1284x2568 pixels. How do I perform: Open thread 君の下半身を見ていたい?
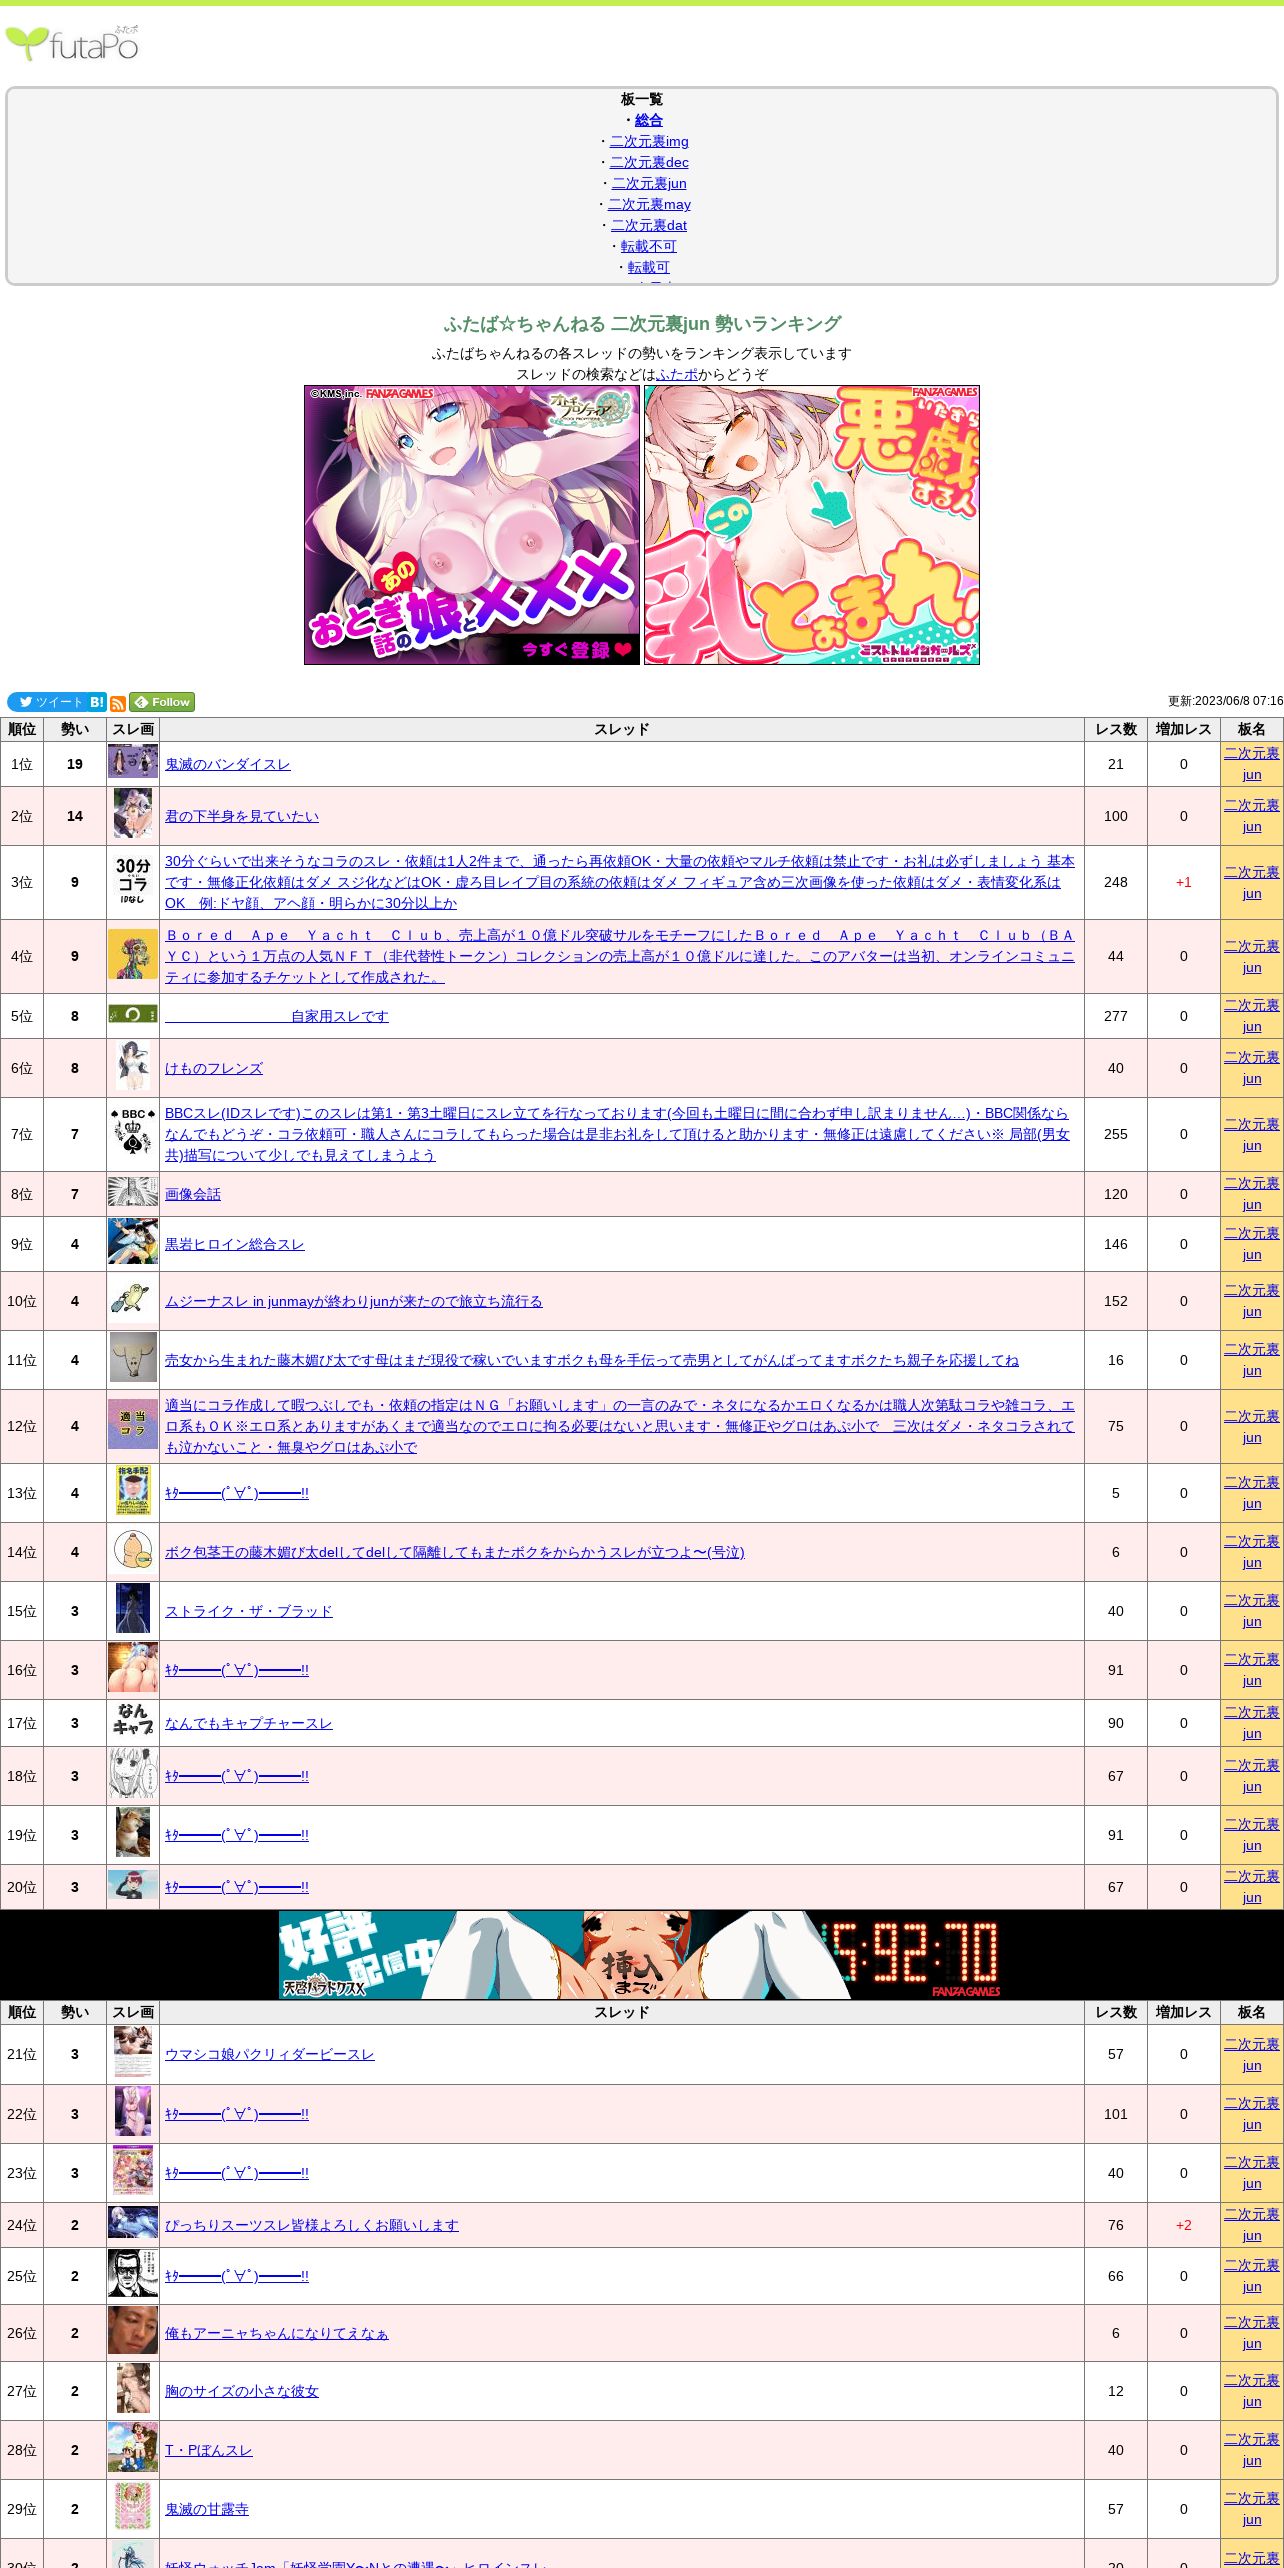click(242, 816)
